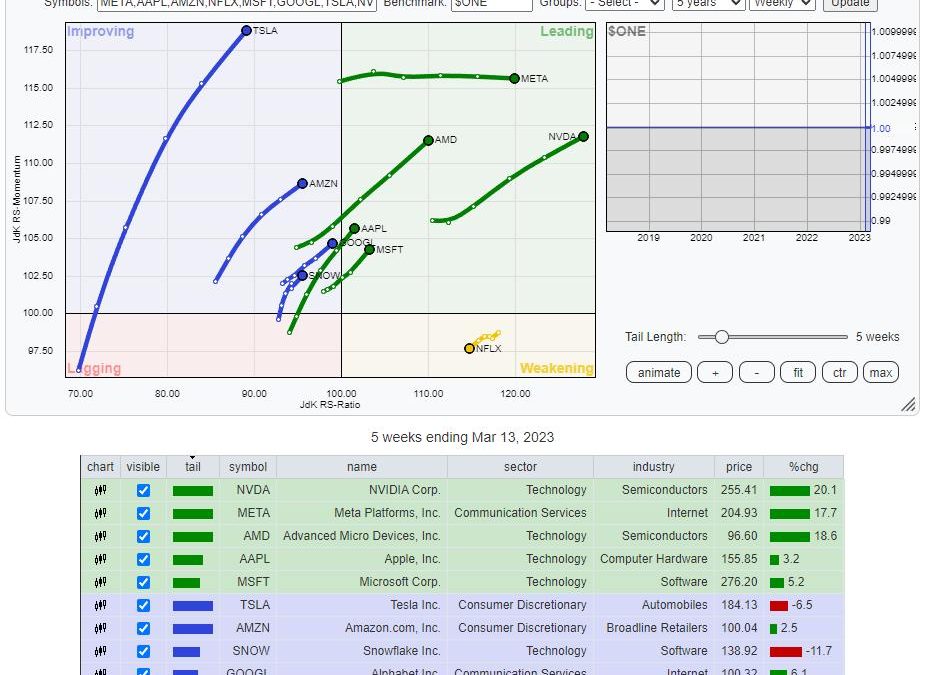
Task: Click the 255.41 price cell
Action: tap(739, 490)
